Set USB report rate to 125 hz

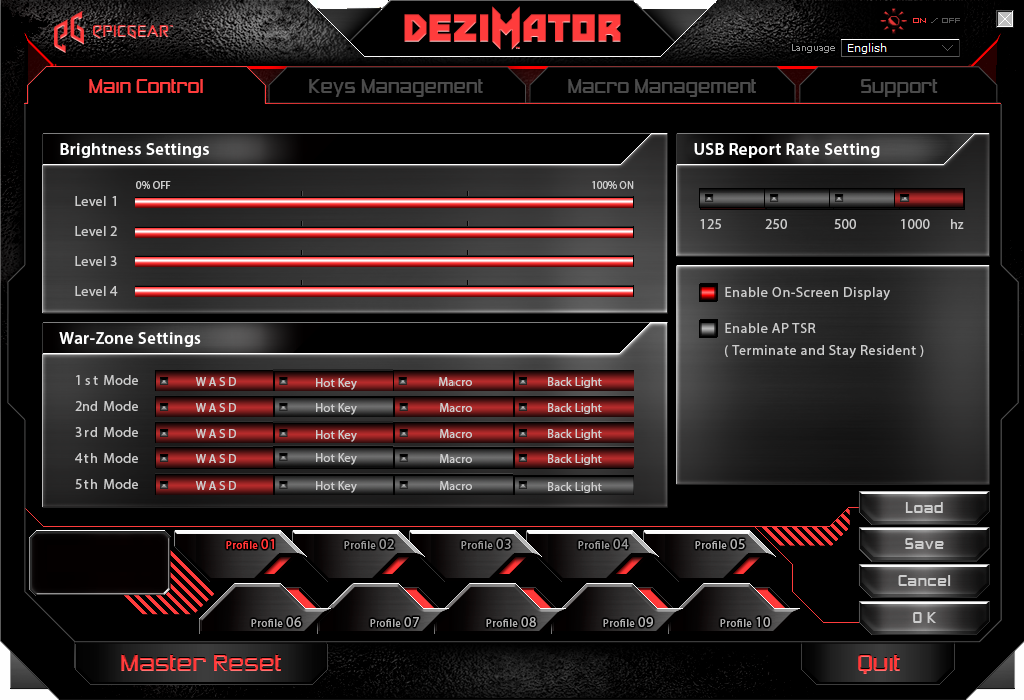coord(731,199)
